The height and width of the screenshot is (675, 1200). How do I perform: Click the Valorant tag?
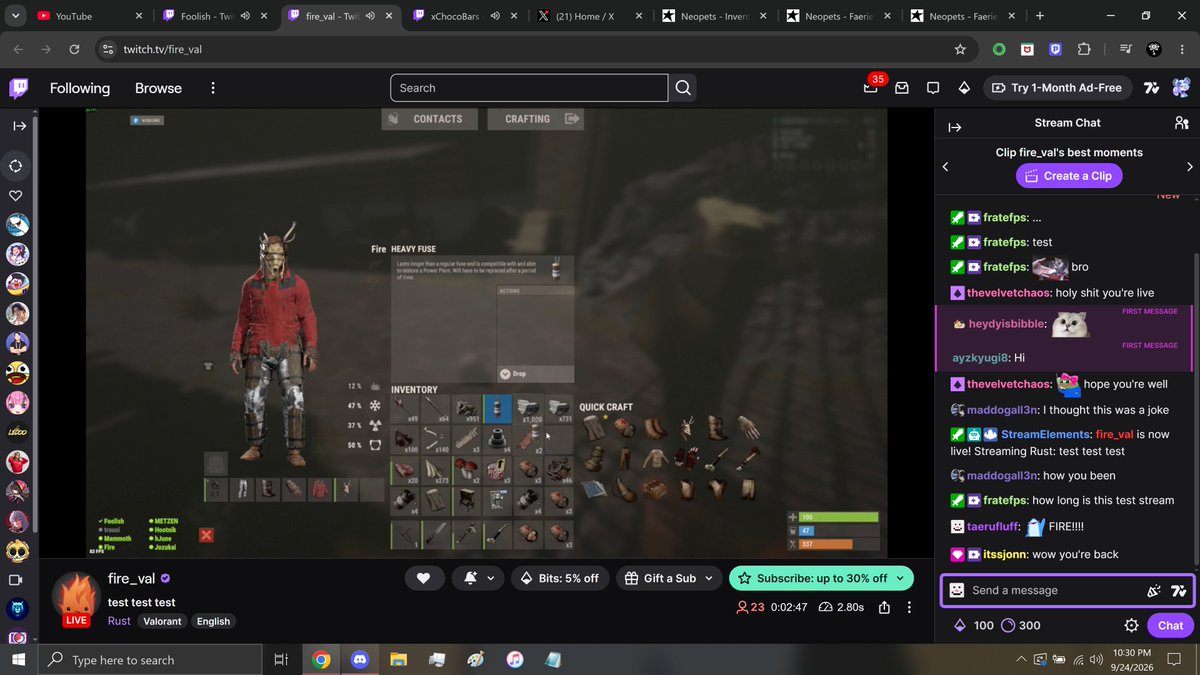tap(162, 621)
